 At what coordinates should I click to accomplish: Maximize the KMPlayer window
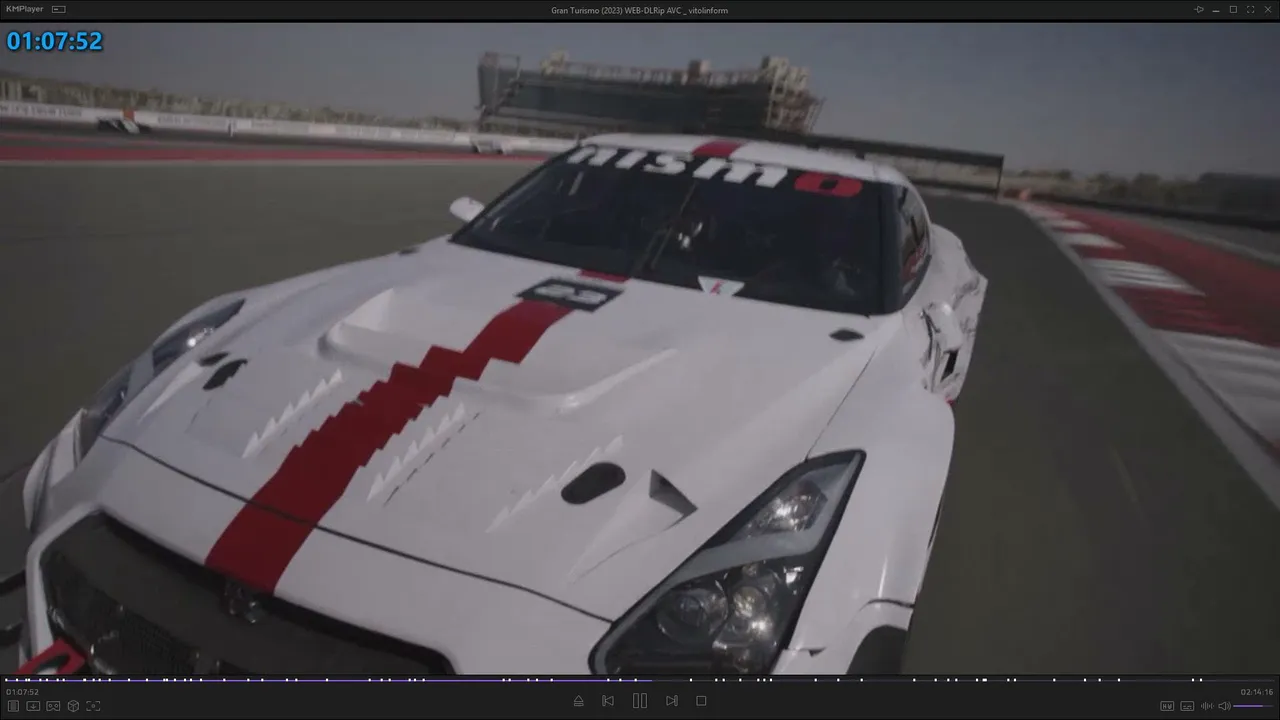[x=1233, y=9]
